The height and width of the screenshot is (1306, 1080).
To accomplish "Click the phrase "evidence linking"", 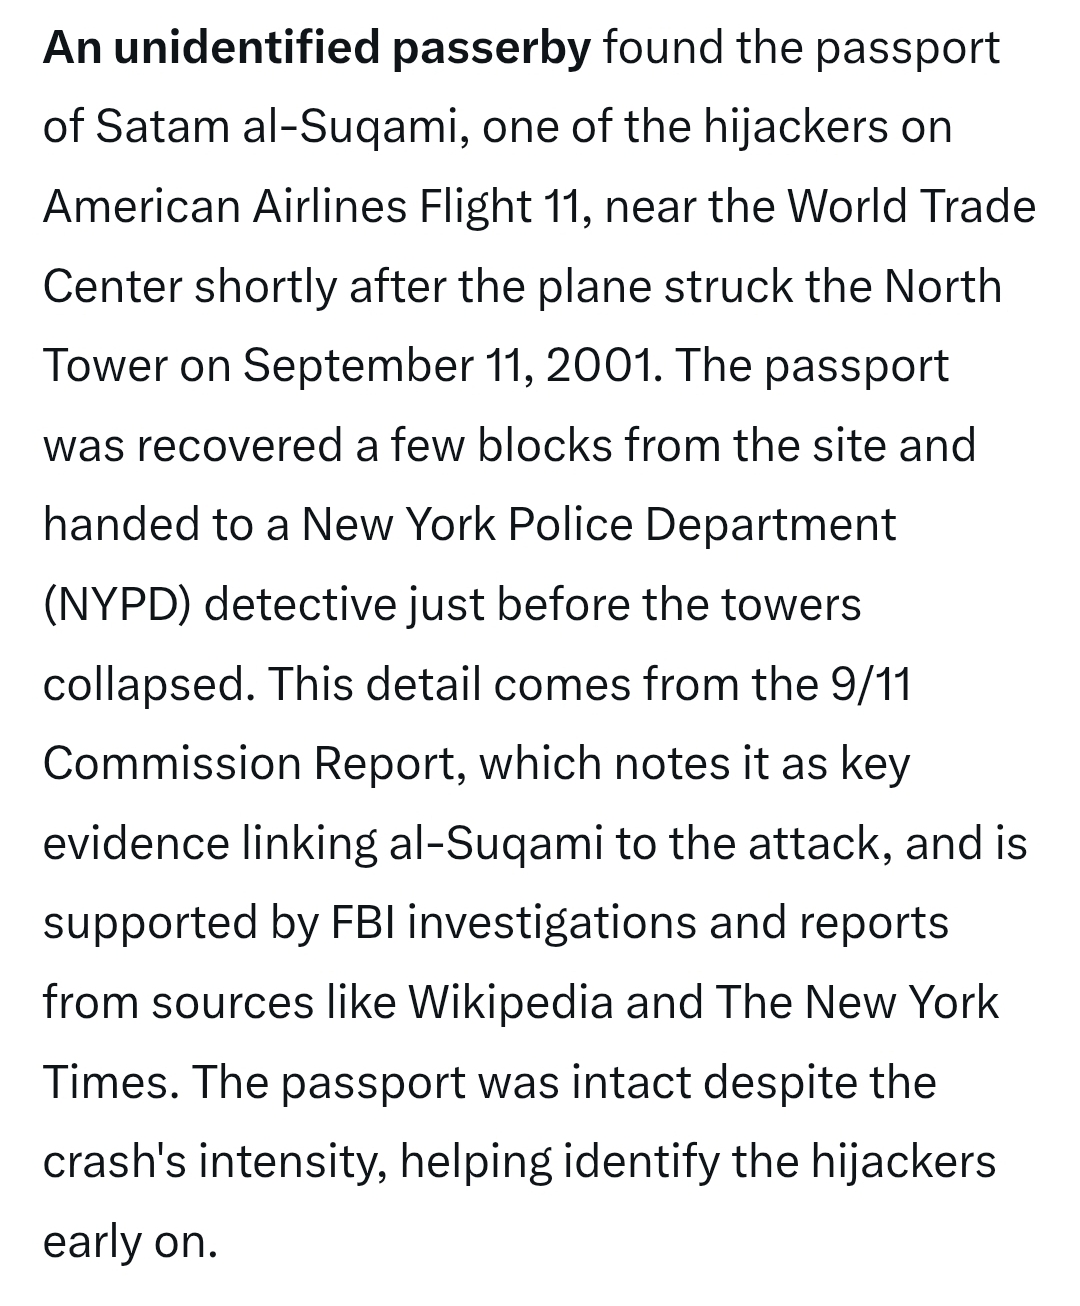I will tap(210, 844).
